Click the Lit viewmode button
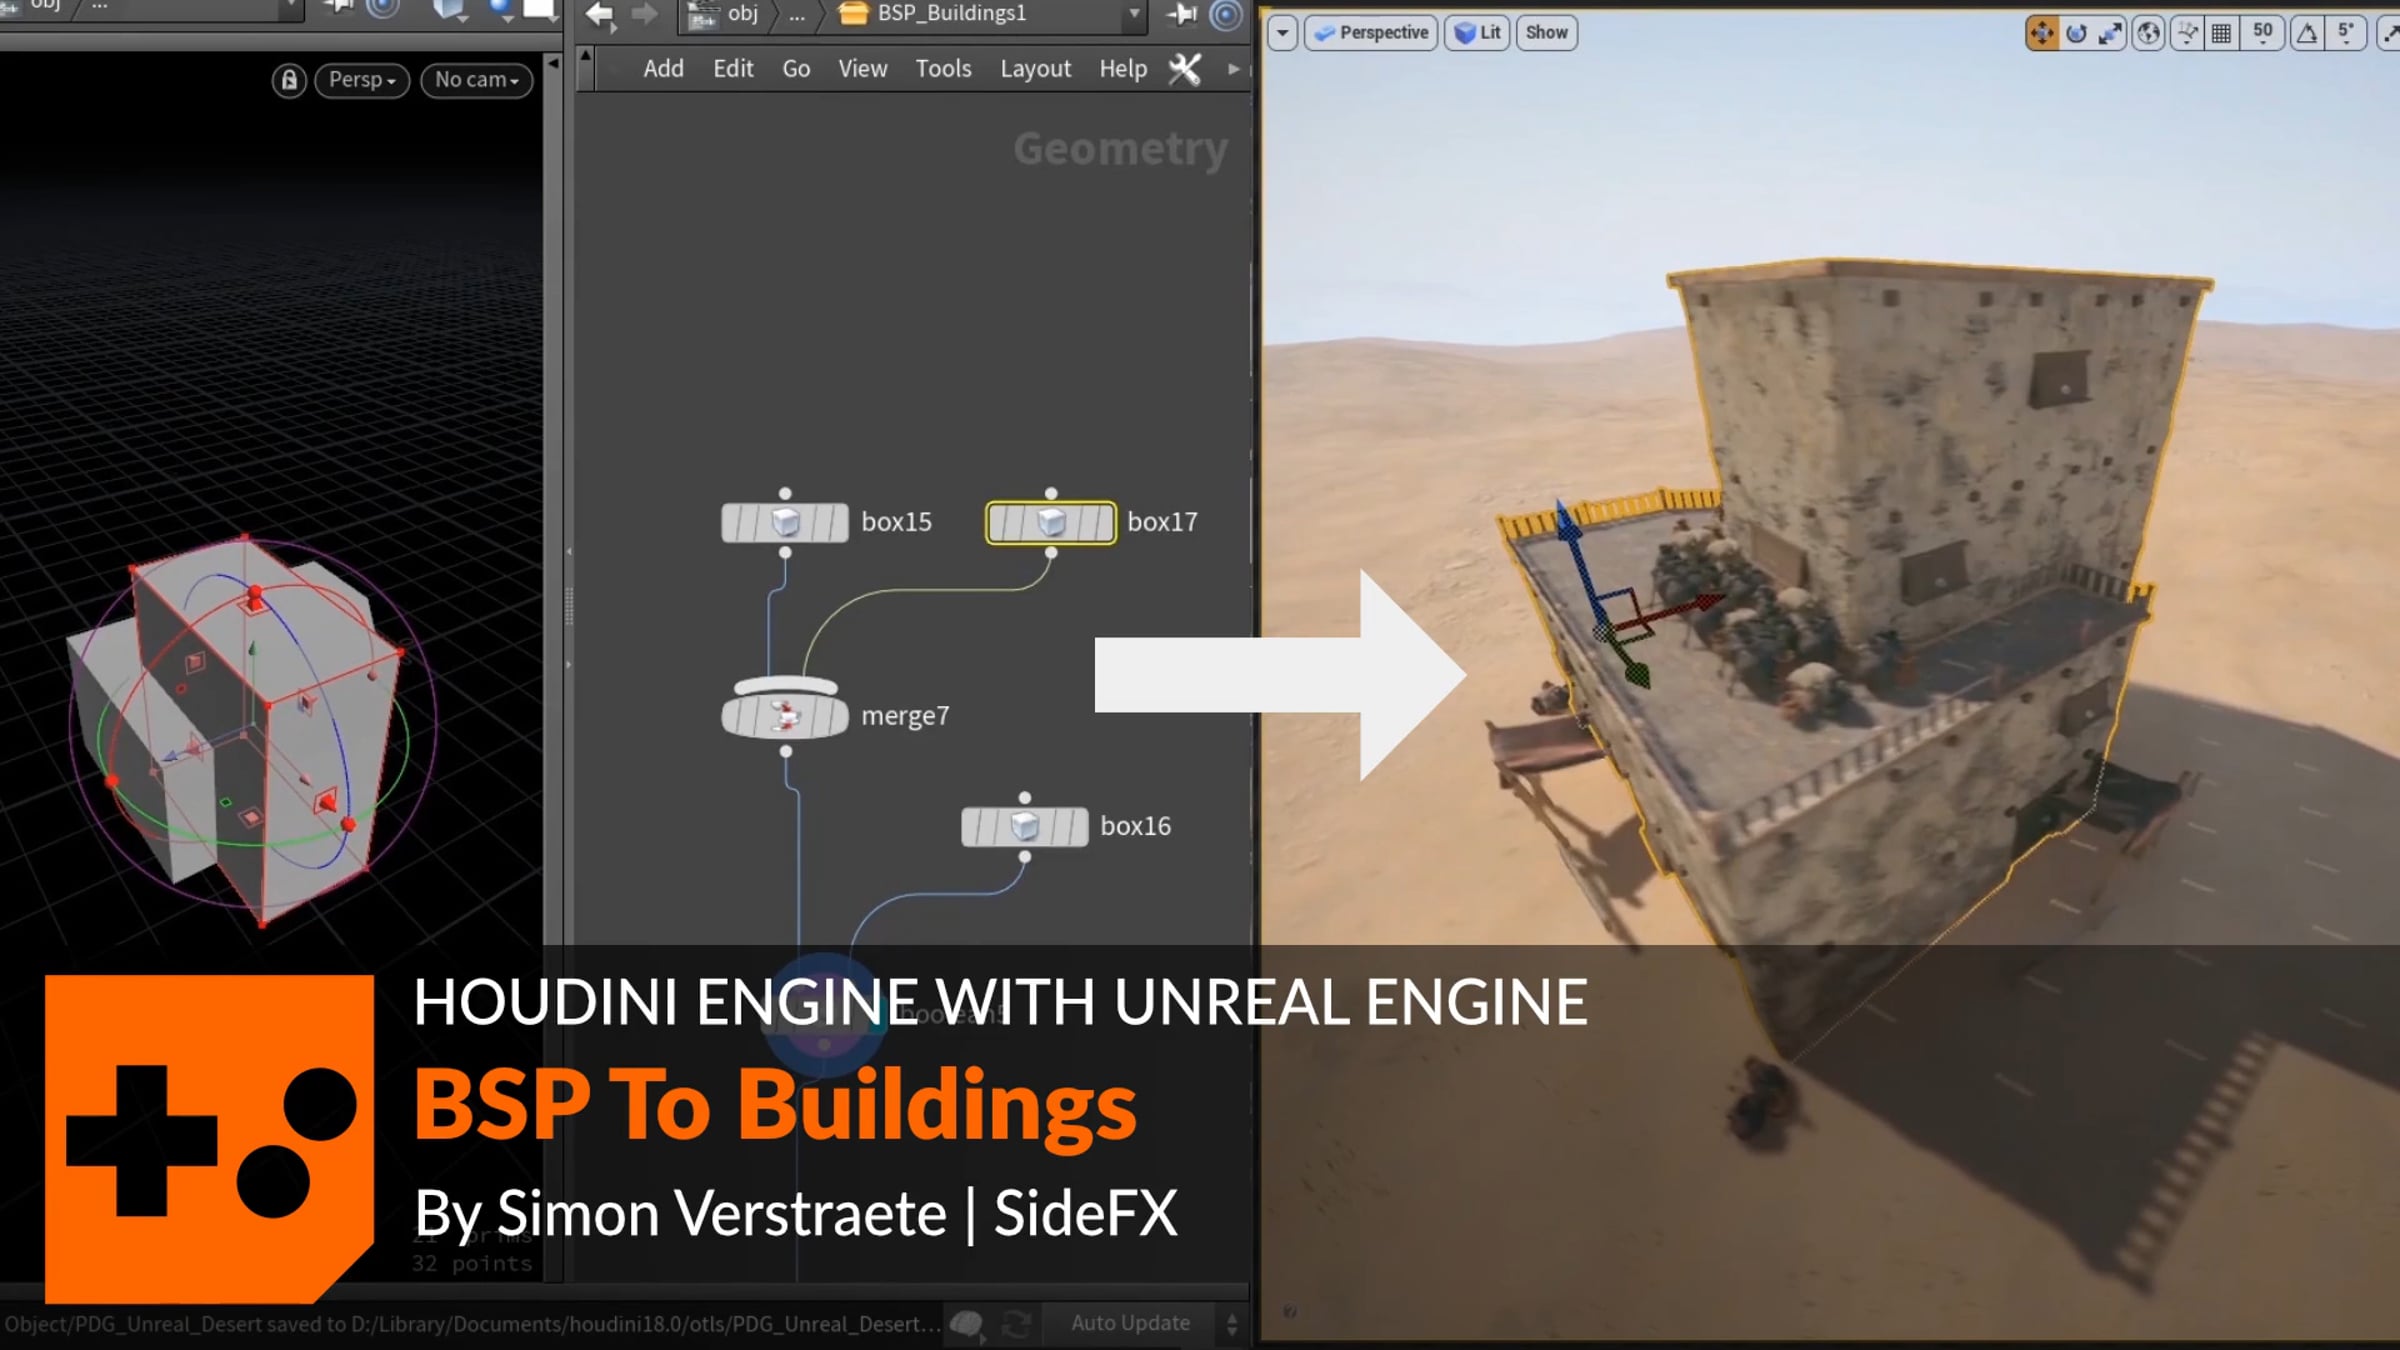This screenshot has width=2400, height=1350. tap(1478, 32)
